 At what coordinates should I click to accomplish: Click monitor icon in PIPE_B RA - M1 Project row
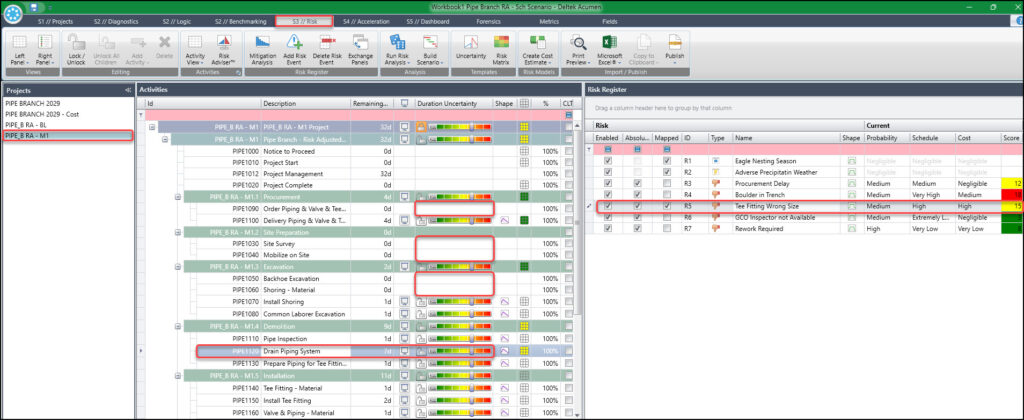coord(406,127)
